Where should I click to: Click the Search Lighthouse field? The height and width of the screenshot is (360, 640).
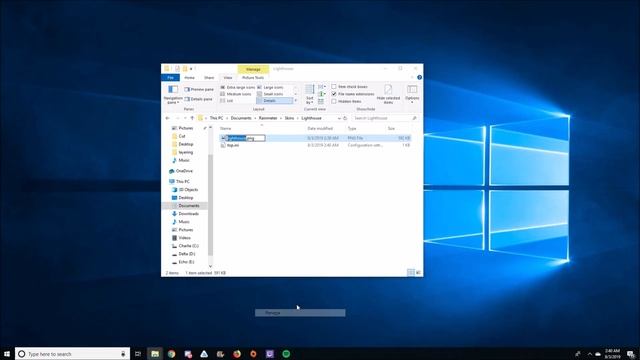[385, 118]
